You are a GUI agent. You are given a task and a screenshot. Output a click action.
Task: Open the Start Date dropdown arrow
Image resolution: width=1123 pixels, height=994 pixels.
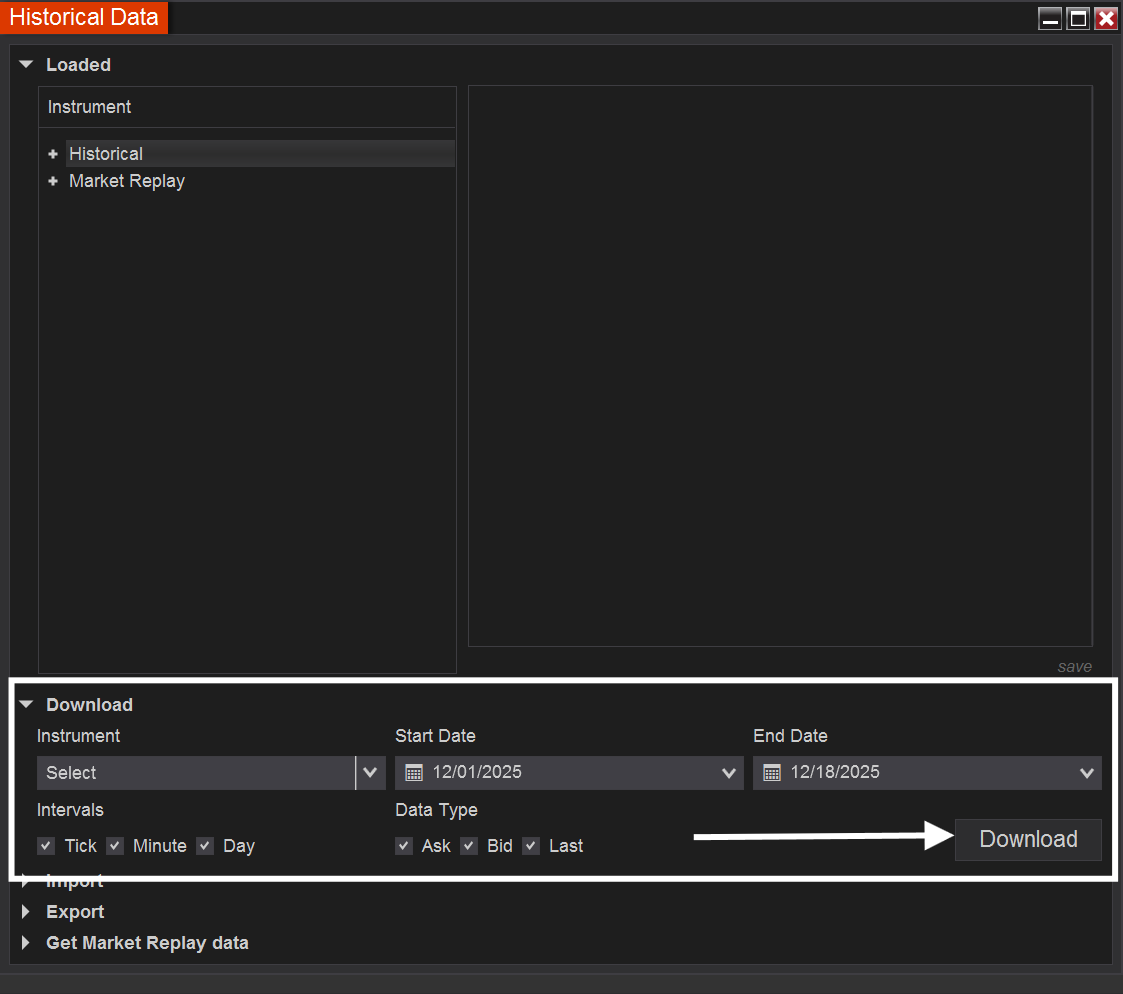[x=728, y=773]
